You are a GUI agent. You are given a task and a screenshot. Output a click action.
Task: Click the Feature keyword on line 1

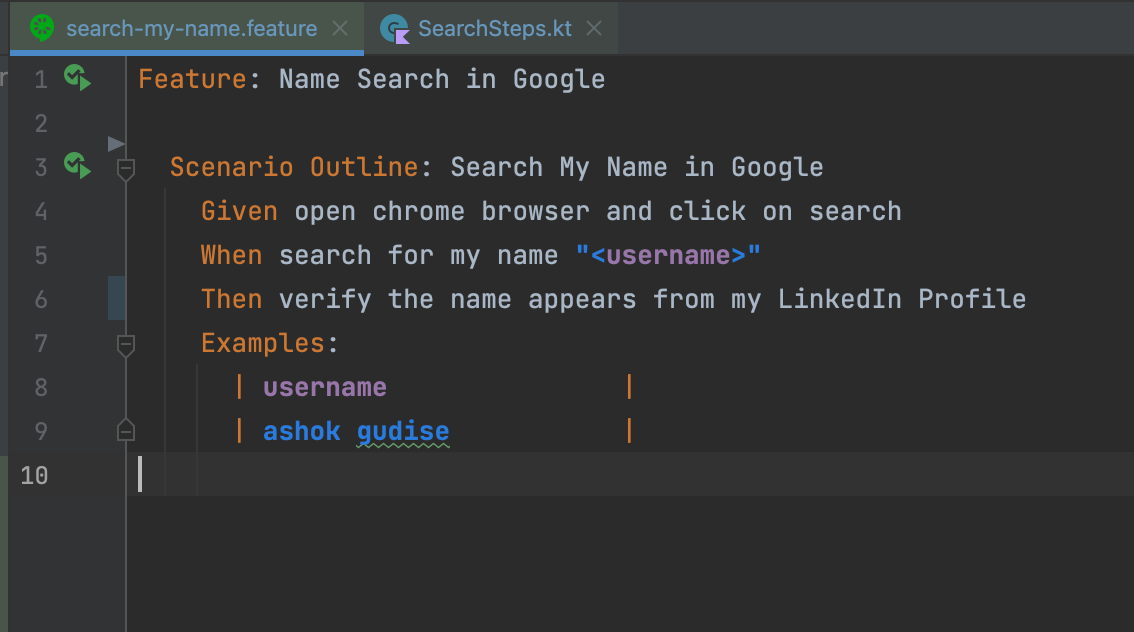(192, 79)
